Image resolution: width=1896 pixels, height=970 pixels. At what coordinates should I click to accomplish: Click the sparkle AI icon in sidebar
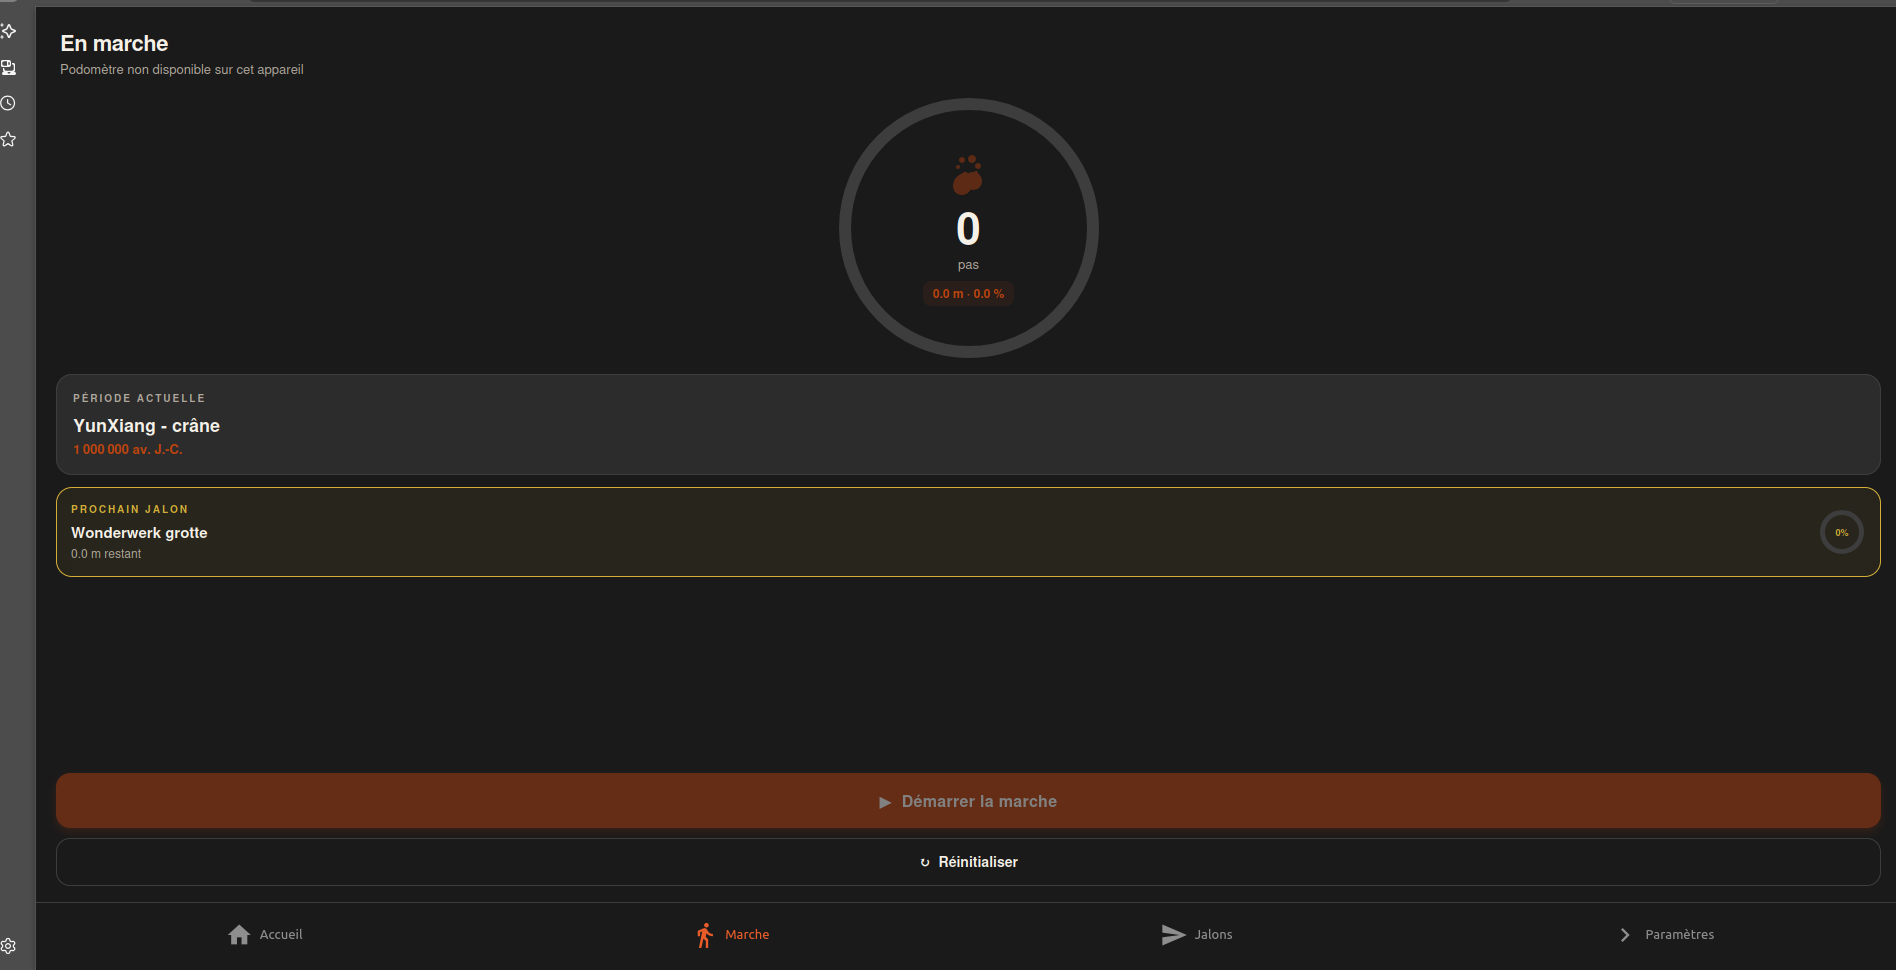[9, 31]
